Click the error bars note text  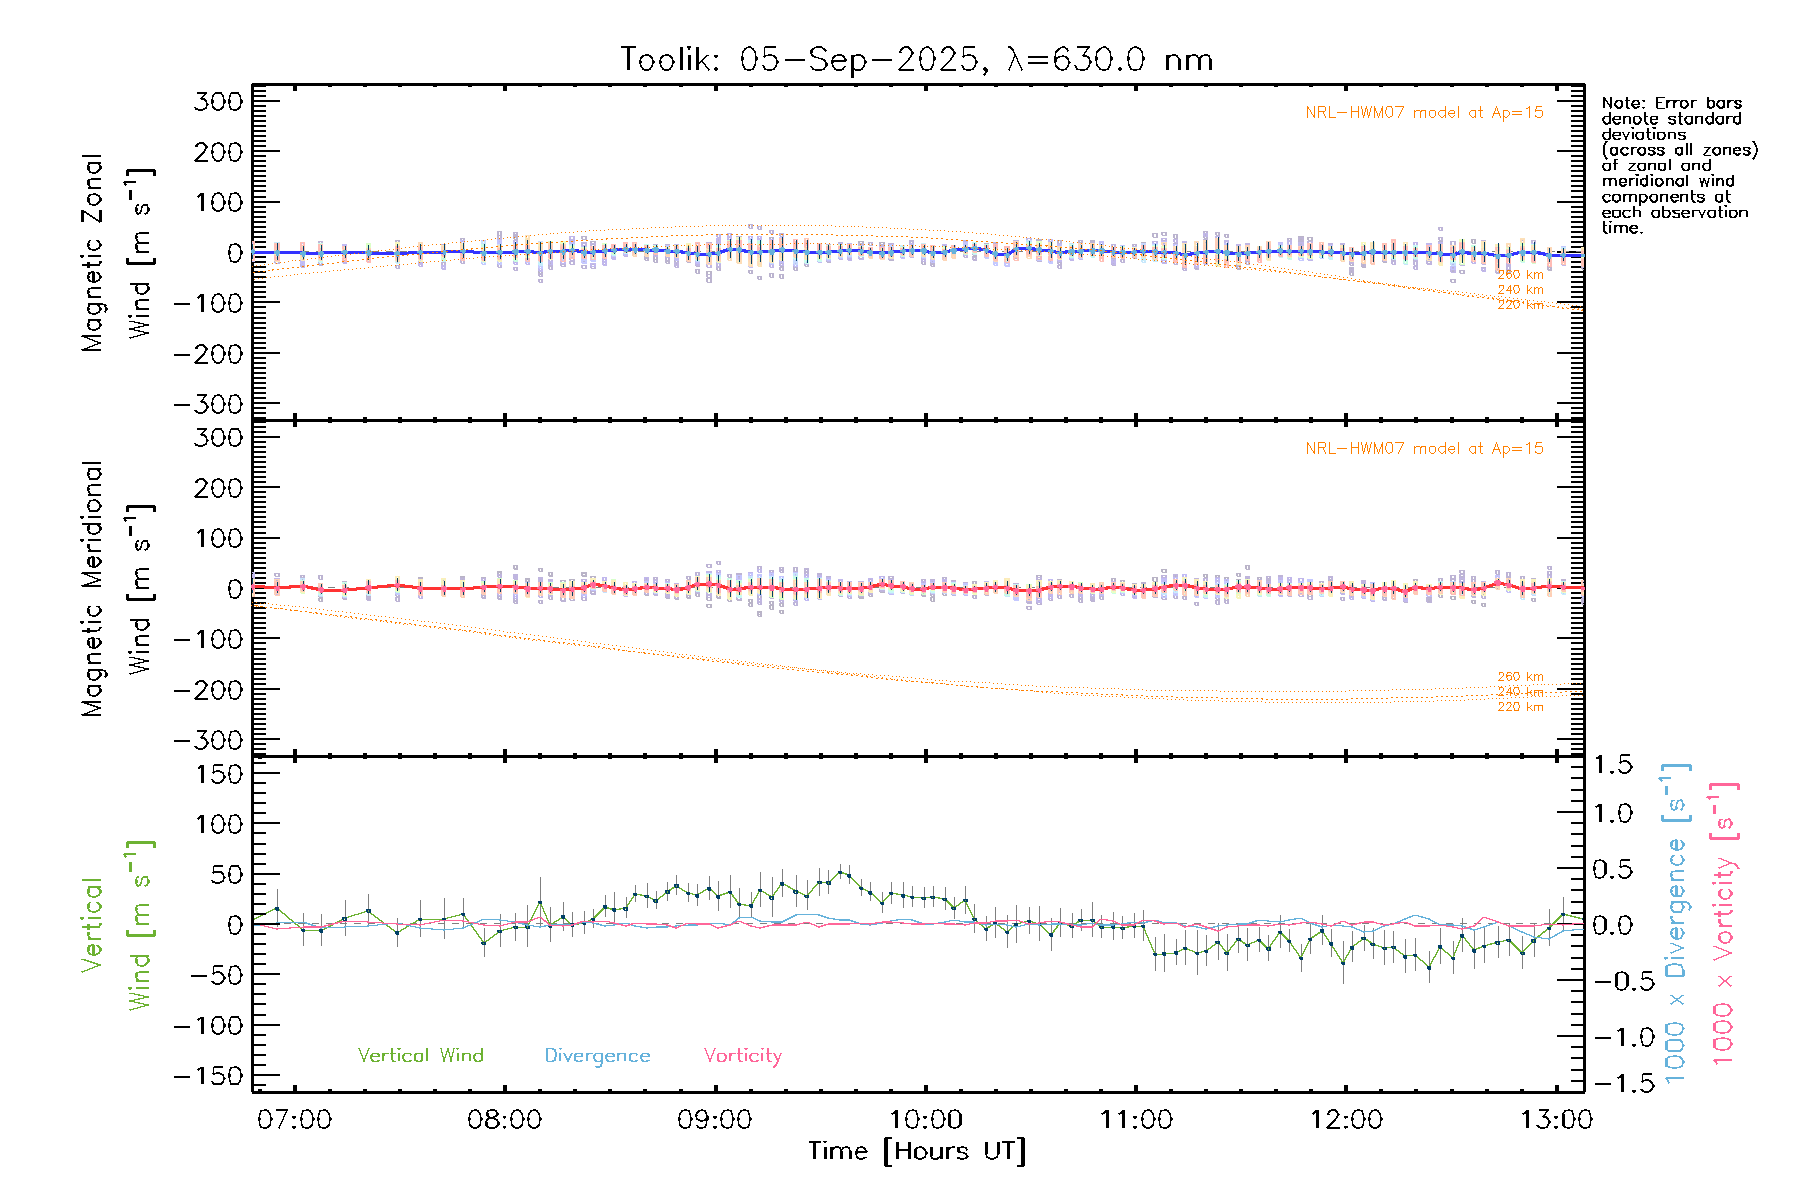point(1678,165)
